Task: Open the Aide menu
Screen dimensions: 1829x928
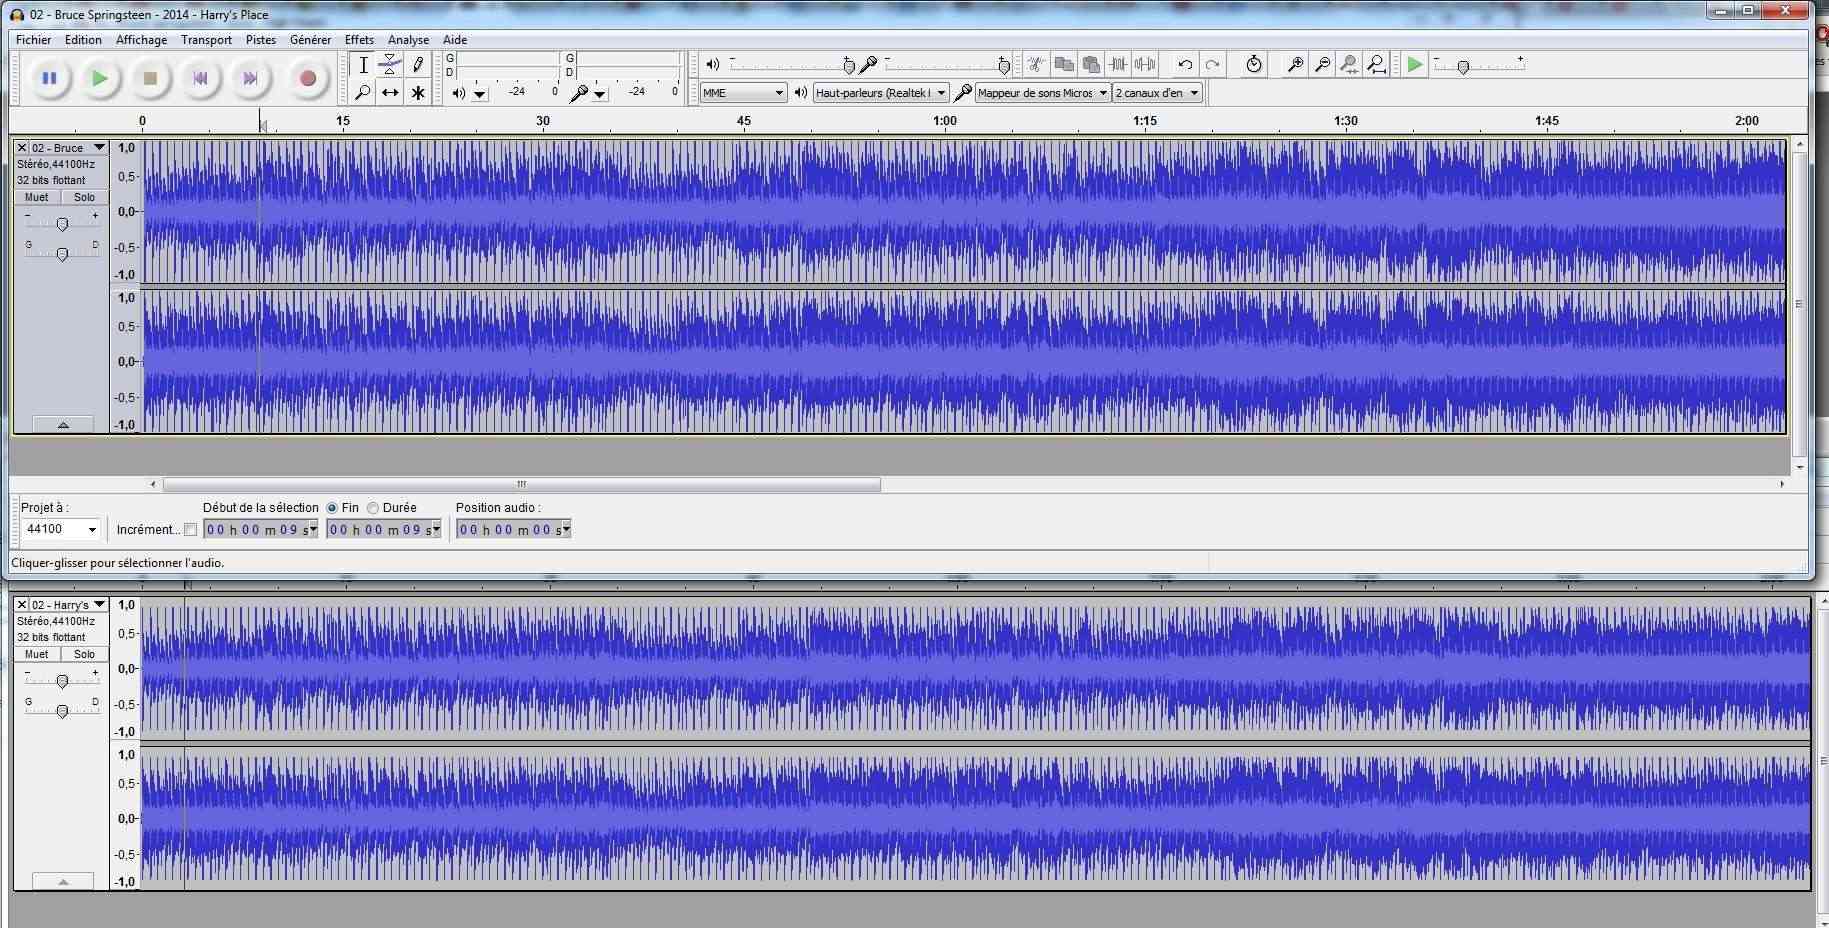Action: (455, 40)
